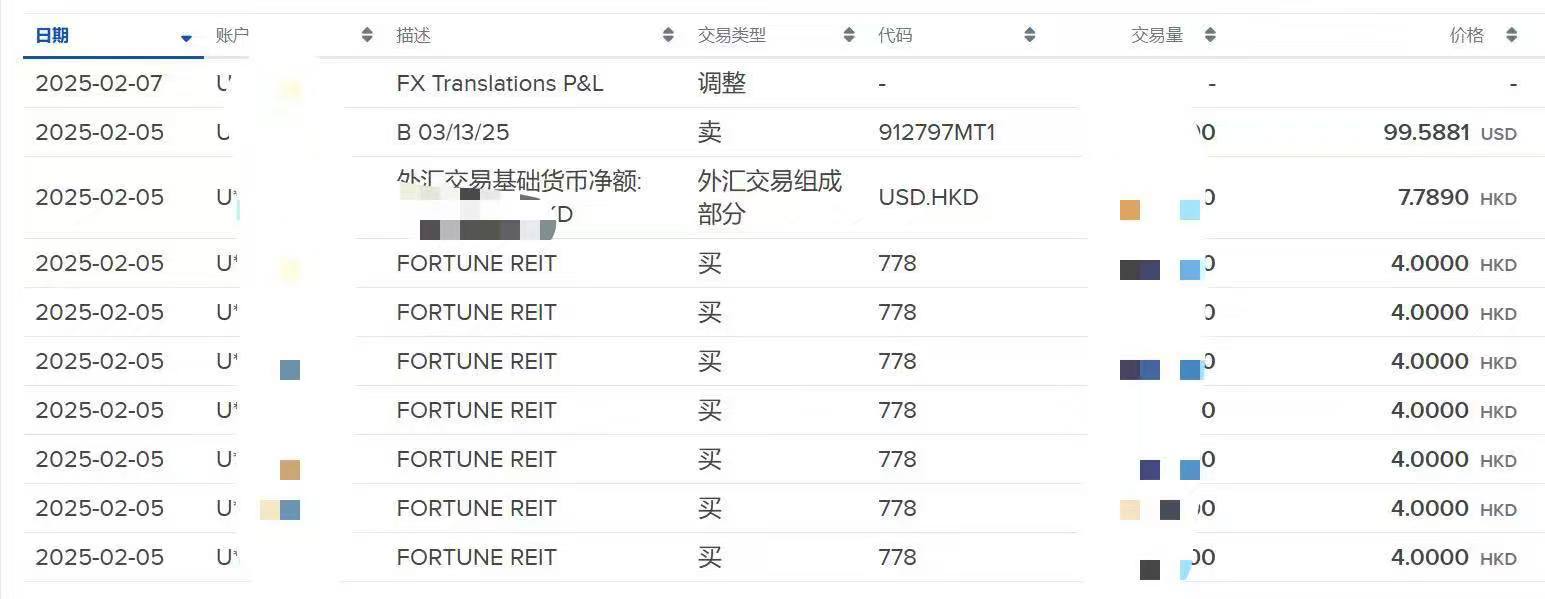Click the sort arrows icon beside 代码
This screenshot has height=599, width=1545.
pyautogui.click(x=1030, y=36)
